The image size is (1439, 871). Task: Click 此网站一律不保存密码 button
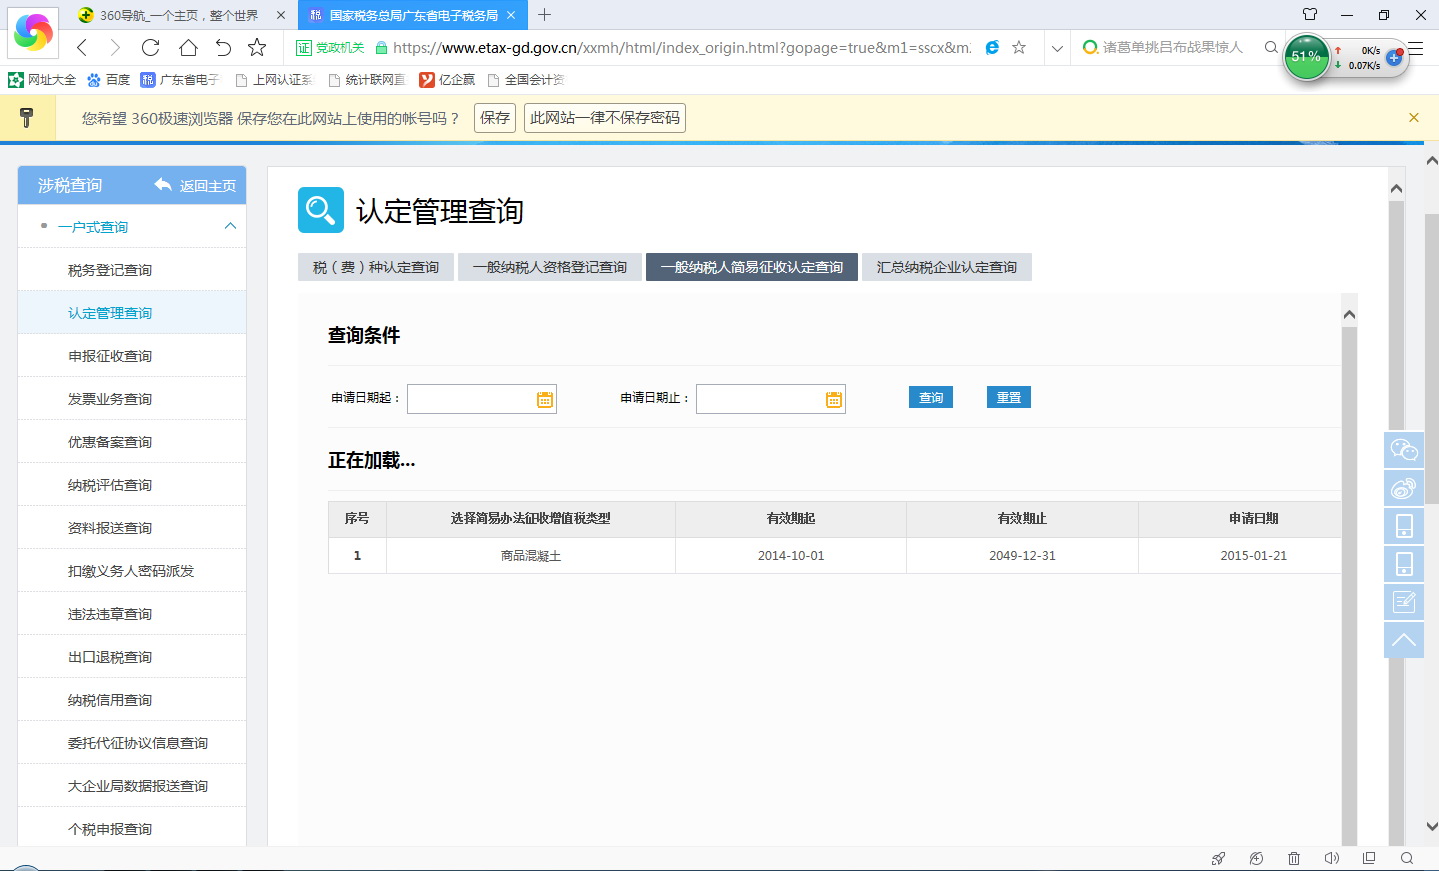pyautogui.click(x=605, y=118)
